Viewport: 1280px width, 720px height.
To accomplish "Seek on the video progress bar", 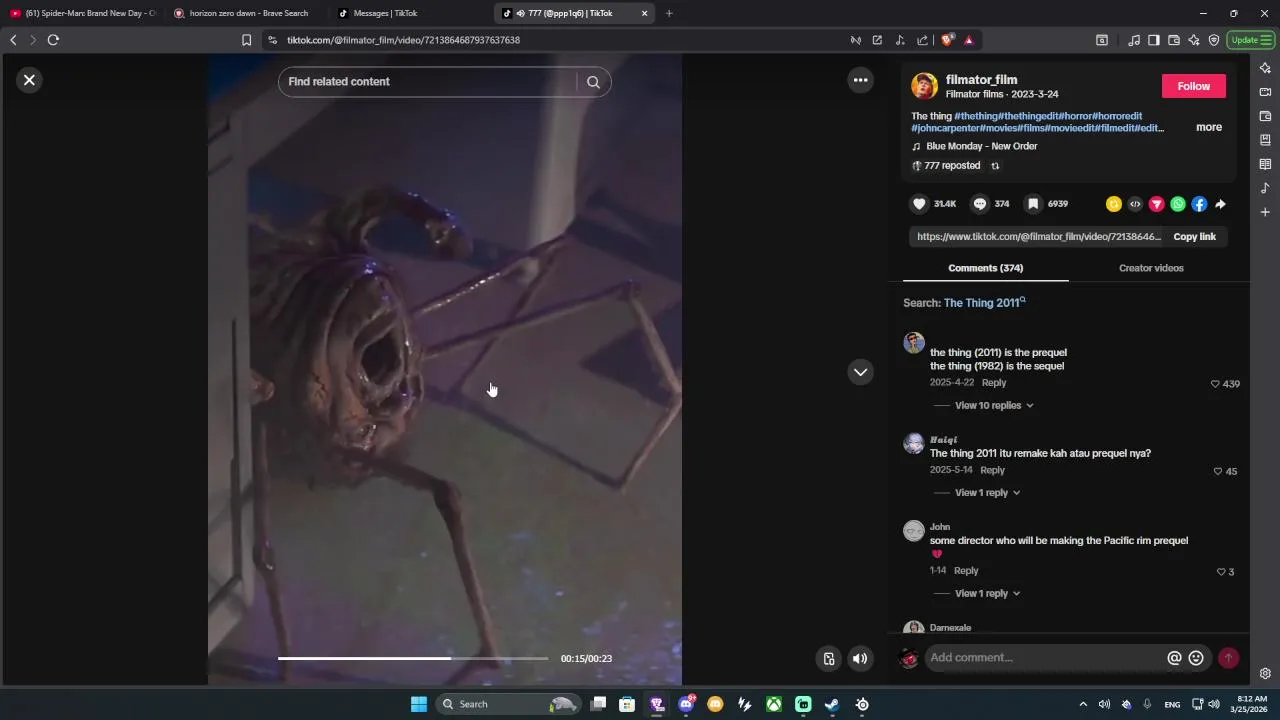I will [413, 658].
